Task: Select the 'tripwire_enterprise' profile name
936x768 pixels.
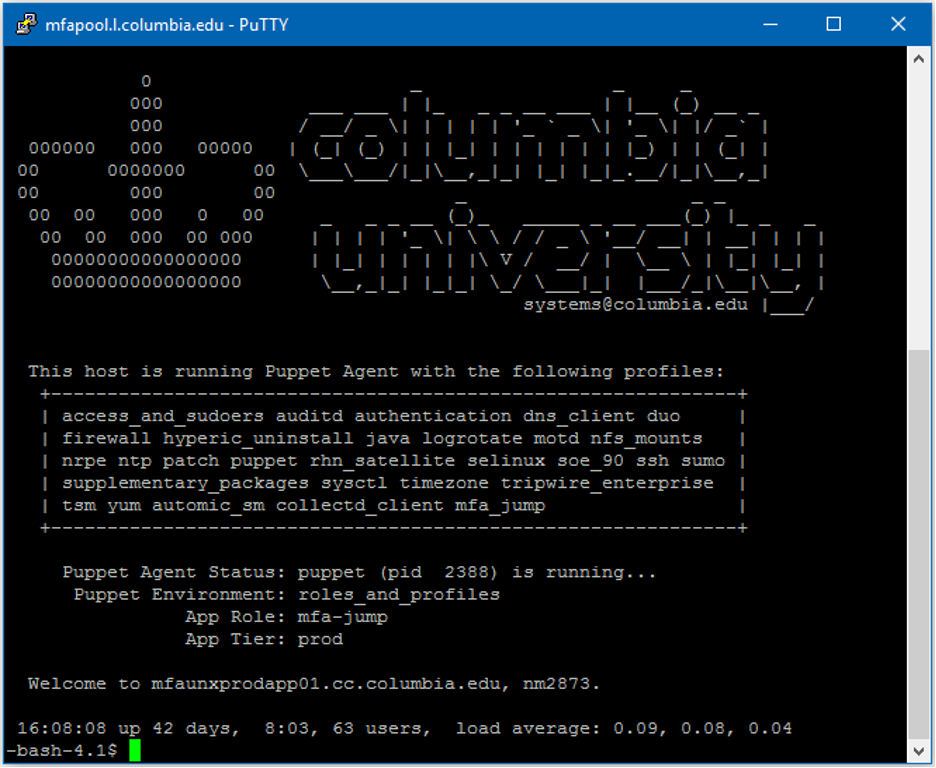Action: click(607, 483)
